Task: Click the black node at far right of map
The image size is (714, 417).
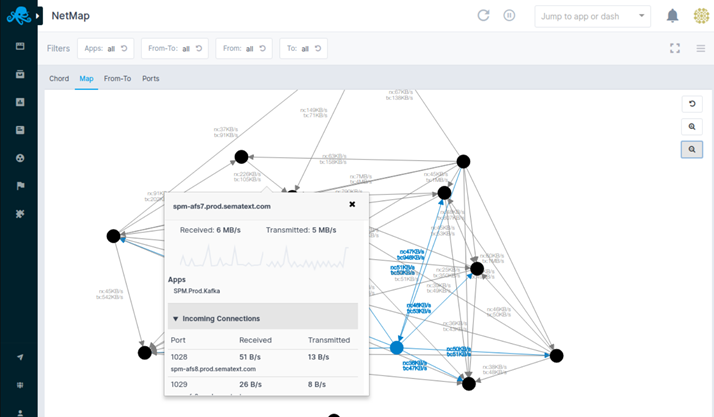Action: tap(556, 356)
